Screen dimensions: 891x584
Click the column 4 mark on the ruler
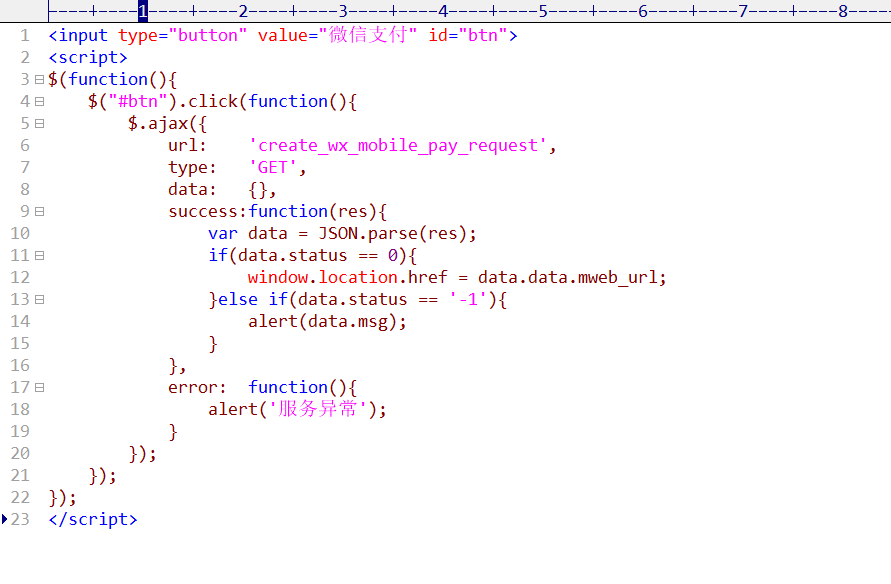tap(443, 11)
